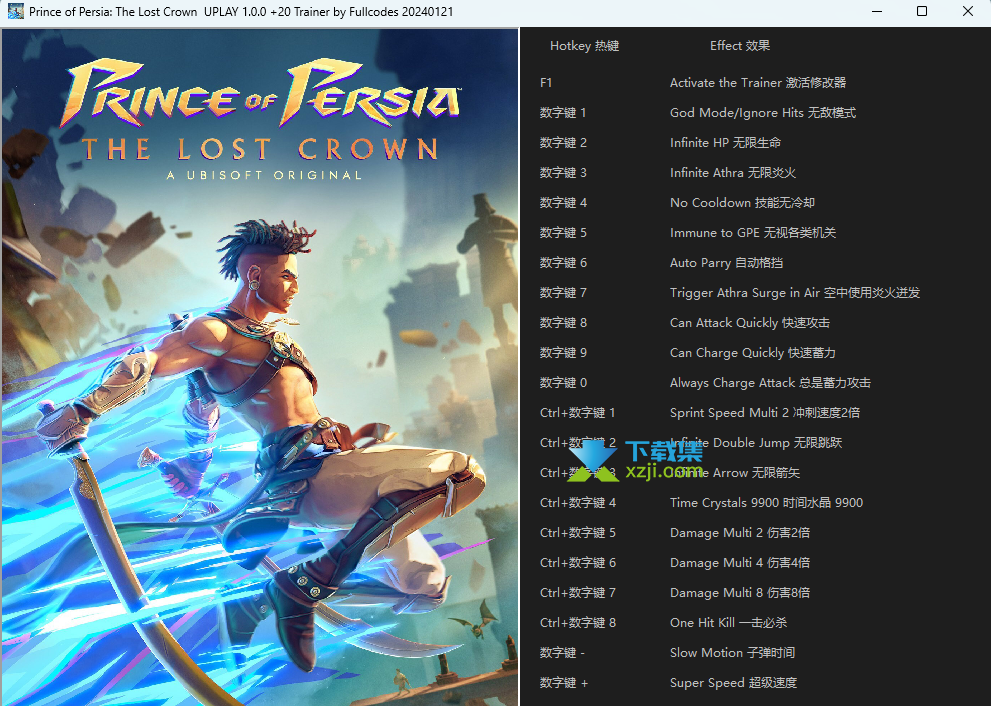Click the 'Infinite HP 无限生命' effect text
The image size is (991, 706).
point(726,143)
